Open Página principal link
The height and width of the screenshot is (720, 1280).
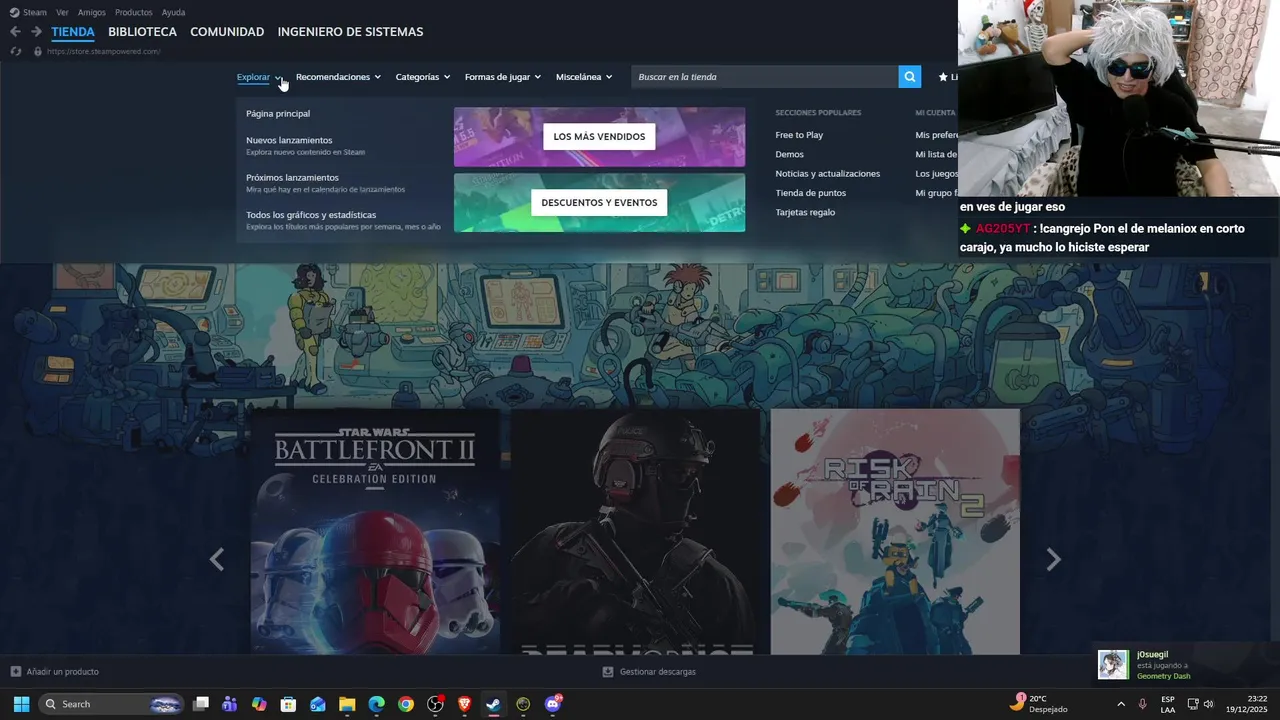pyautogui.click(x=278, y=114)
